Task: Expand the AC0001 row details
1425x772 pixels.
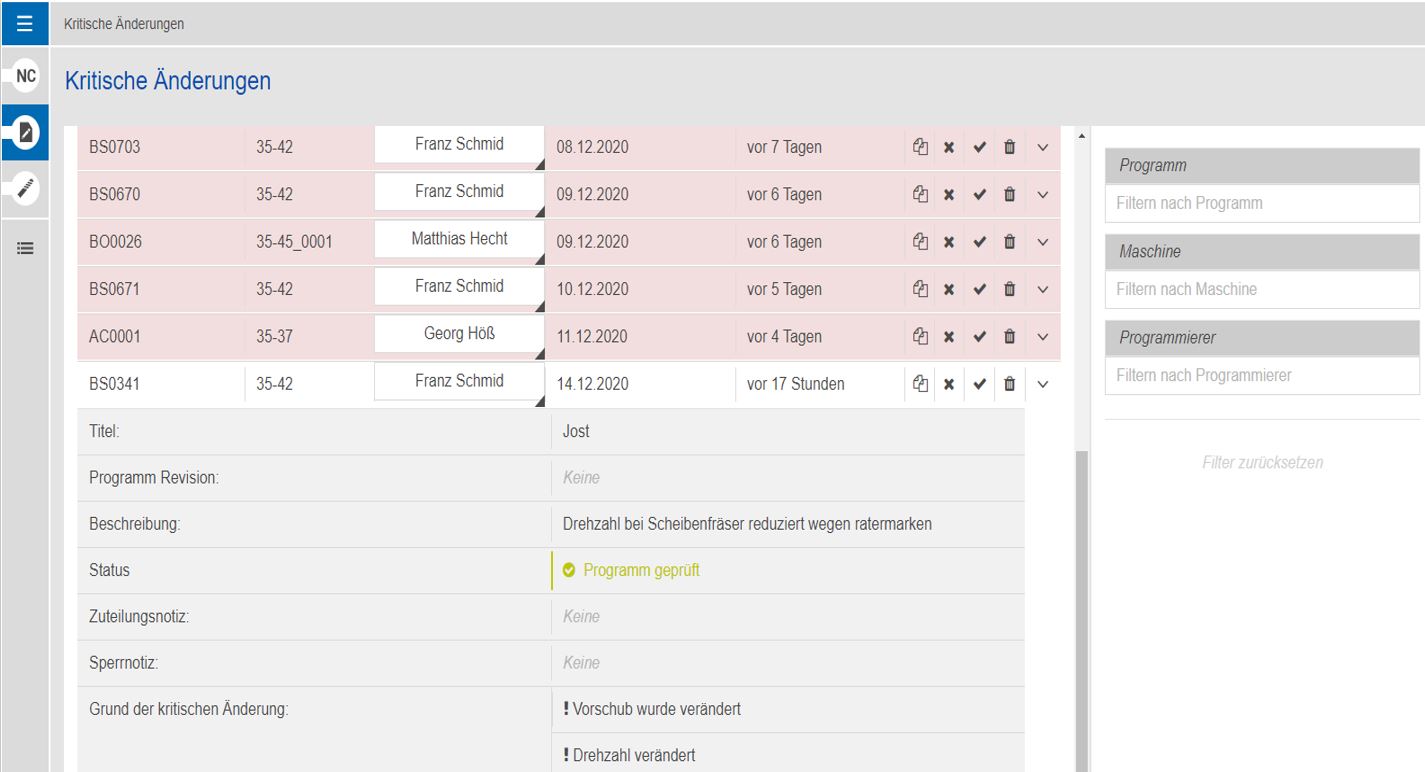Action: point(1042,337)
